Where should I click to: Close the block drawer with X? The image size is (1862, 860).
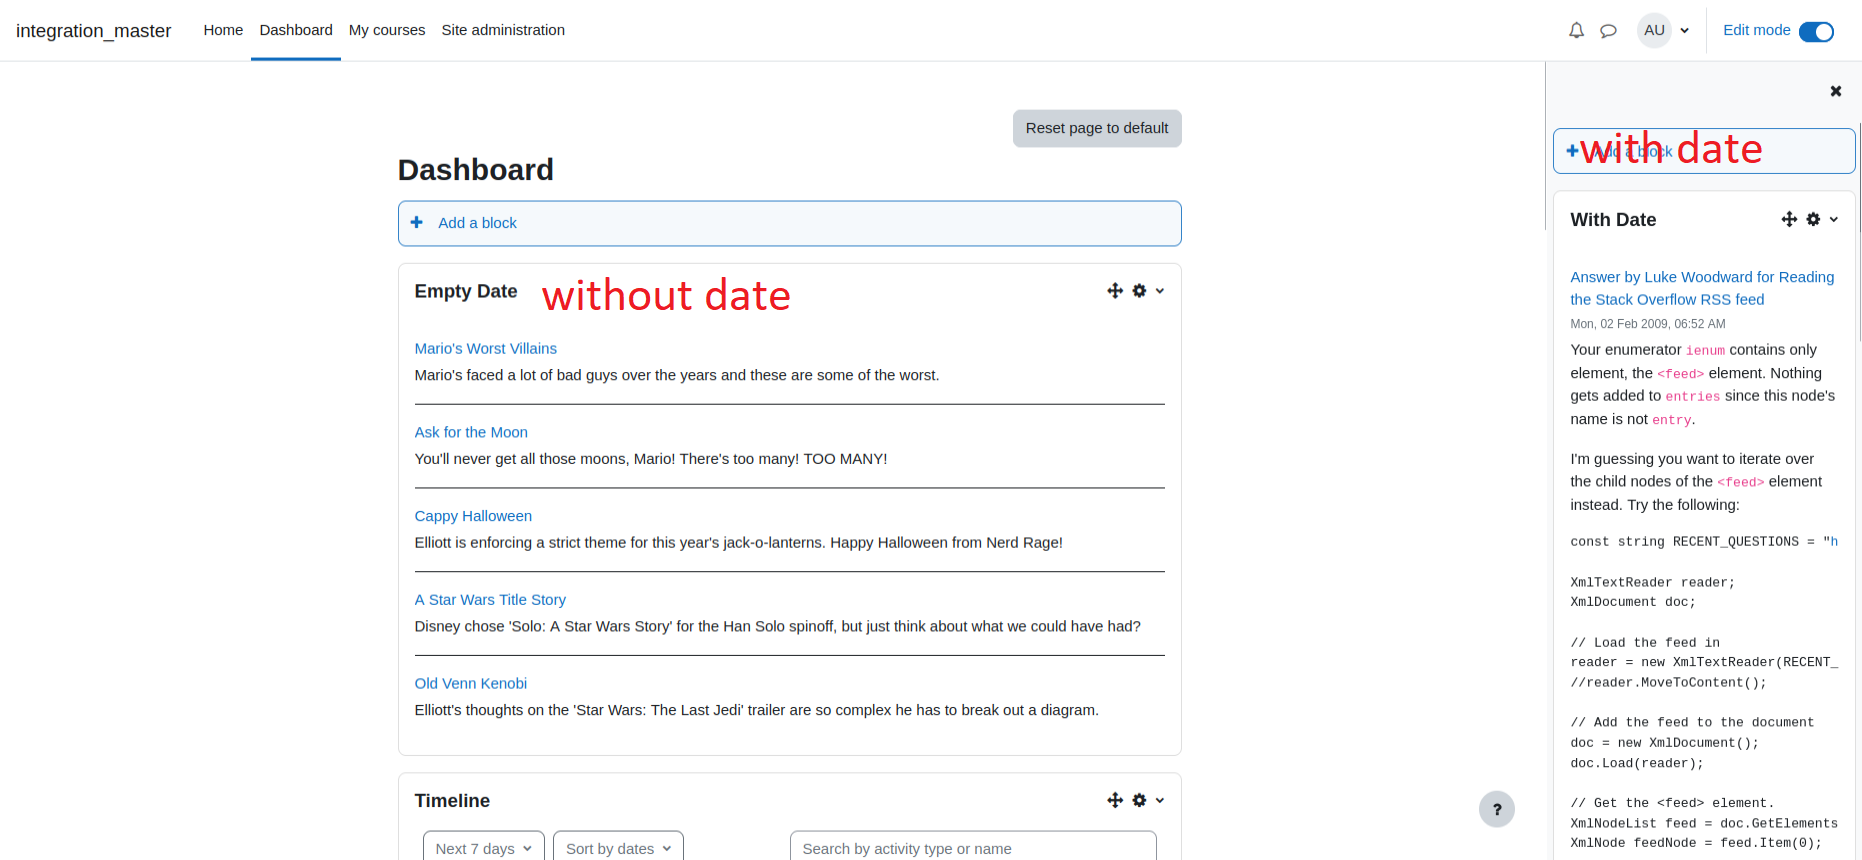pos(1836,91)
